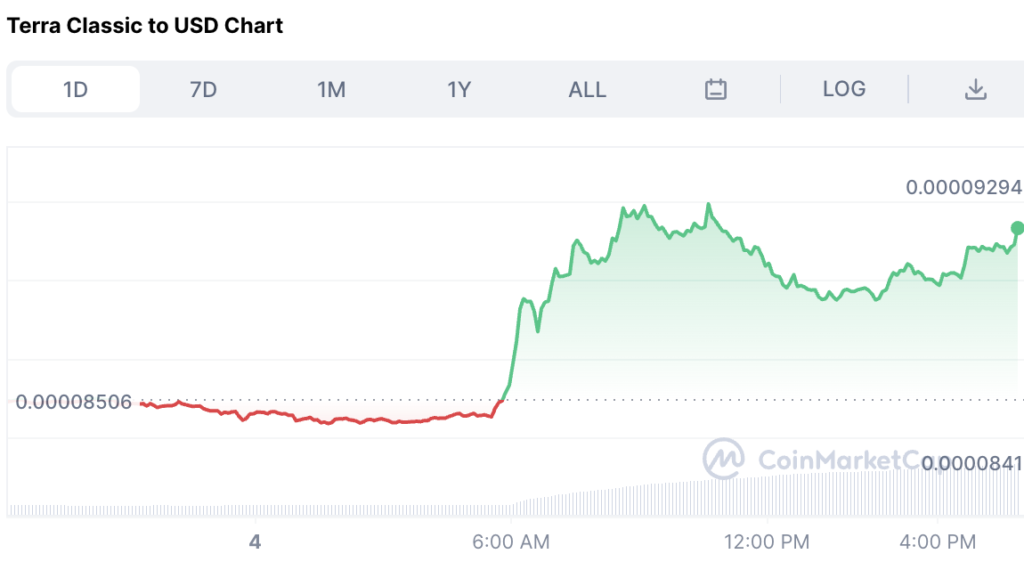Click the 0.00008506 opening price label
1024x562 pixels.
[x=73, y=402]
